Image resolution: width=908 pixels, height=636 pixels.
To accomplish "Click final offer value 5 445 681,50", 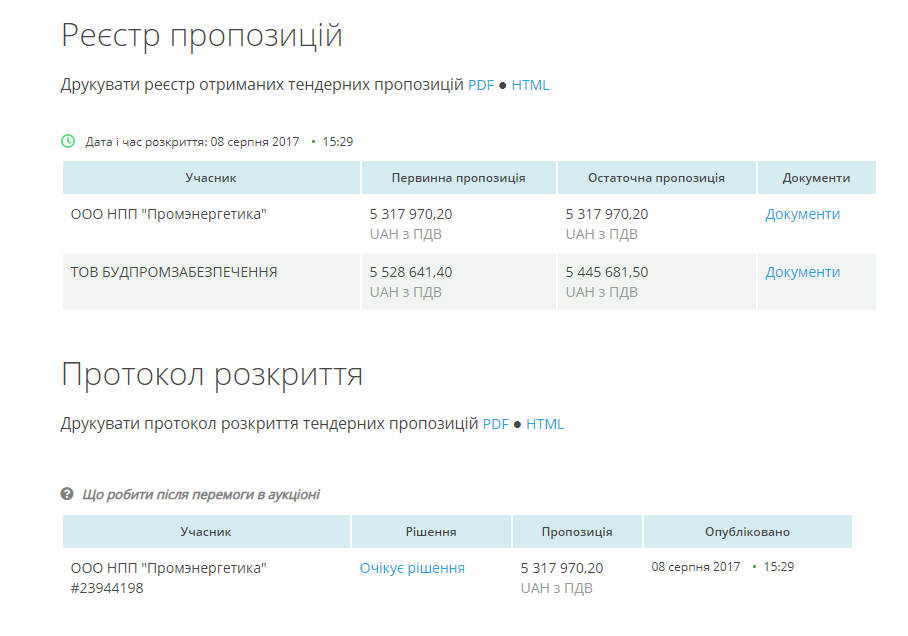I will click(607, 272).
